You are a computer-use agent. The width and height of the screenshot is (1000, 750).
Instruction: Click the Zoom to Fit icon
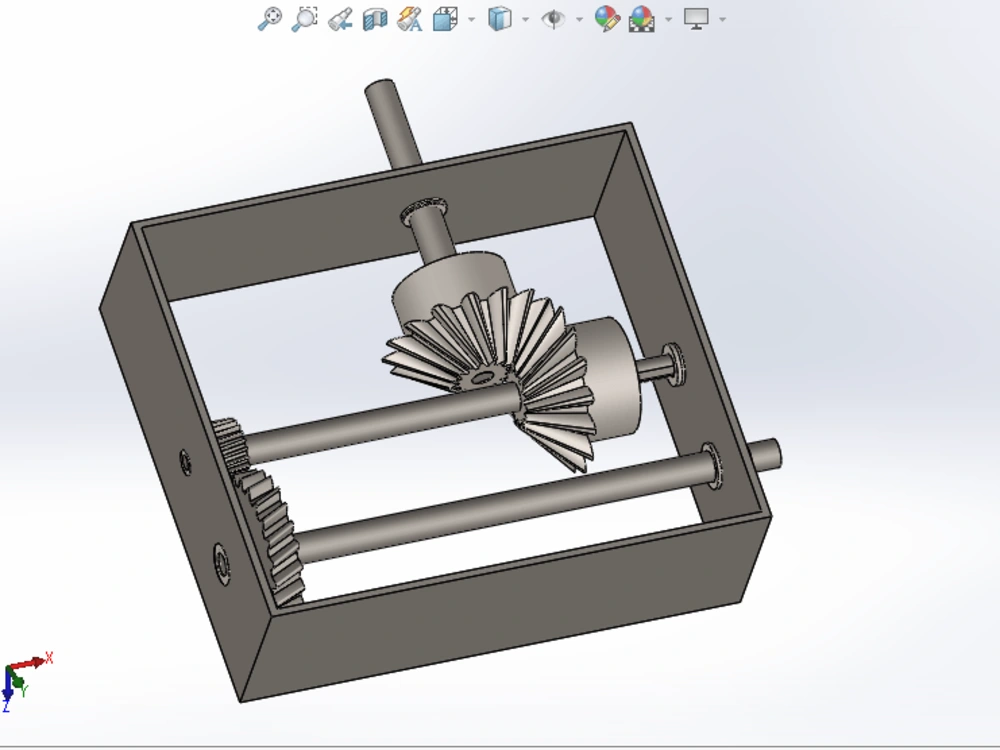tap(270, 18)
